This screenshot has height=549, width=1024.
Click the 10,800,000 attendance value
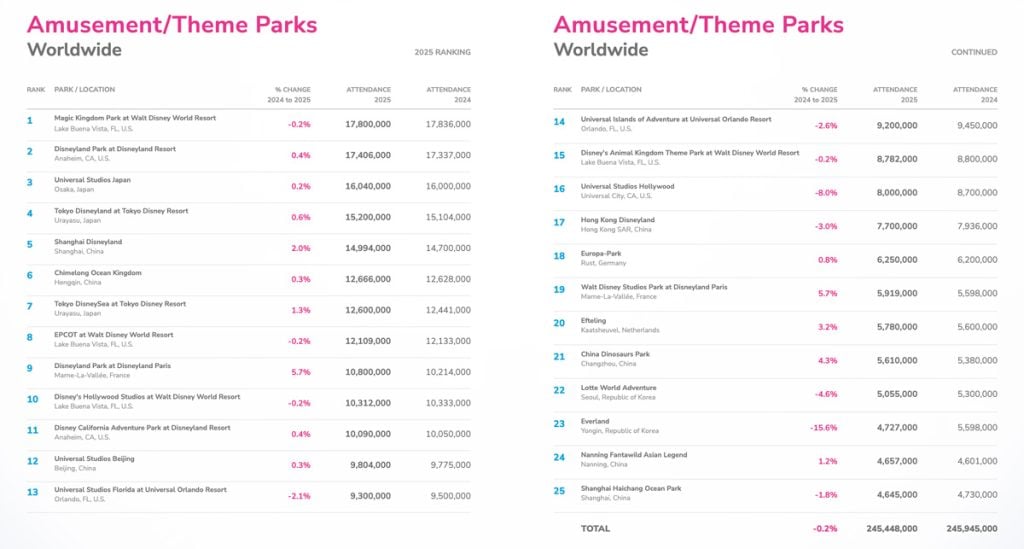click(368, 372)
